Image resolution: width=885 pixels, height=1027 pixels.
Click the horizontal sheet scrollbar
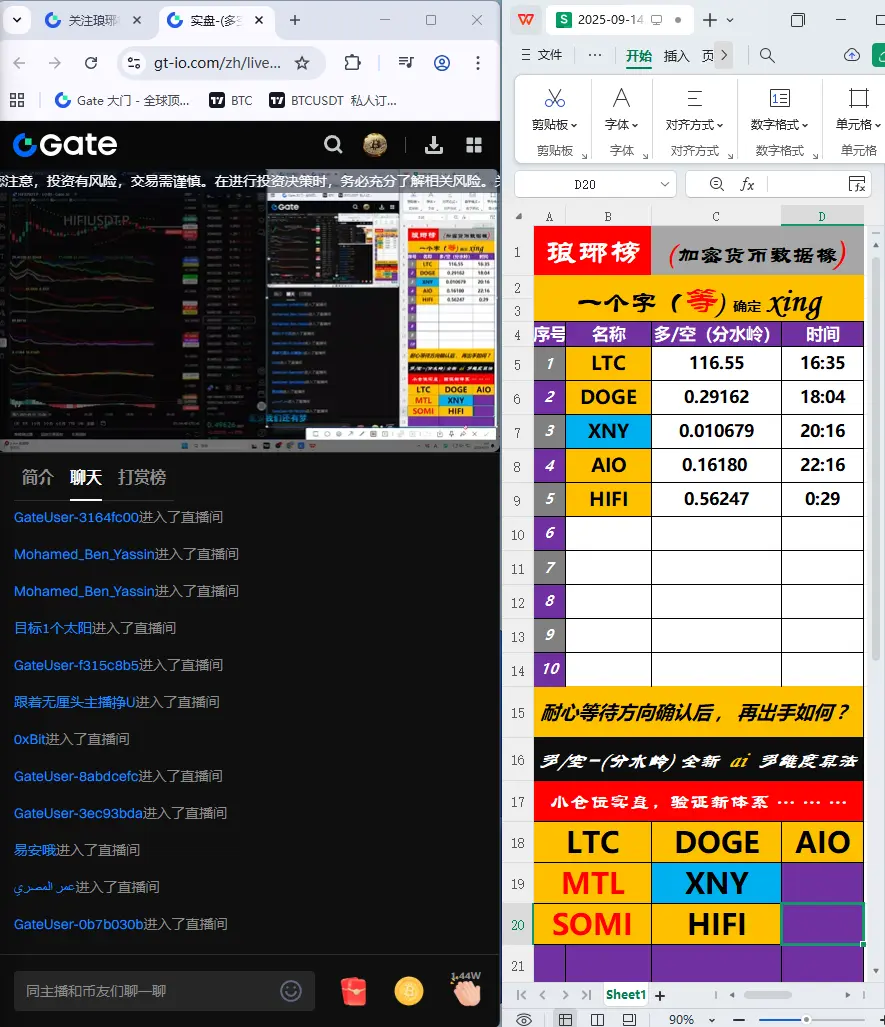(768, 995)
